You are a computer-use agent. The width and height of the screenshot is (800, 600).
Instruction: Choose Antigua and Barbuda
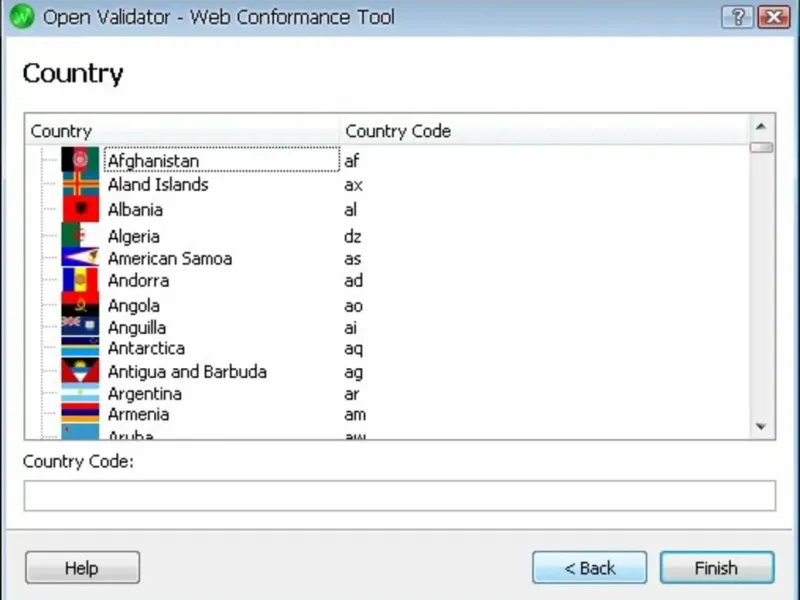(187, 371)
